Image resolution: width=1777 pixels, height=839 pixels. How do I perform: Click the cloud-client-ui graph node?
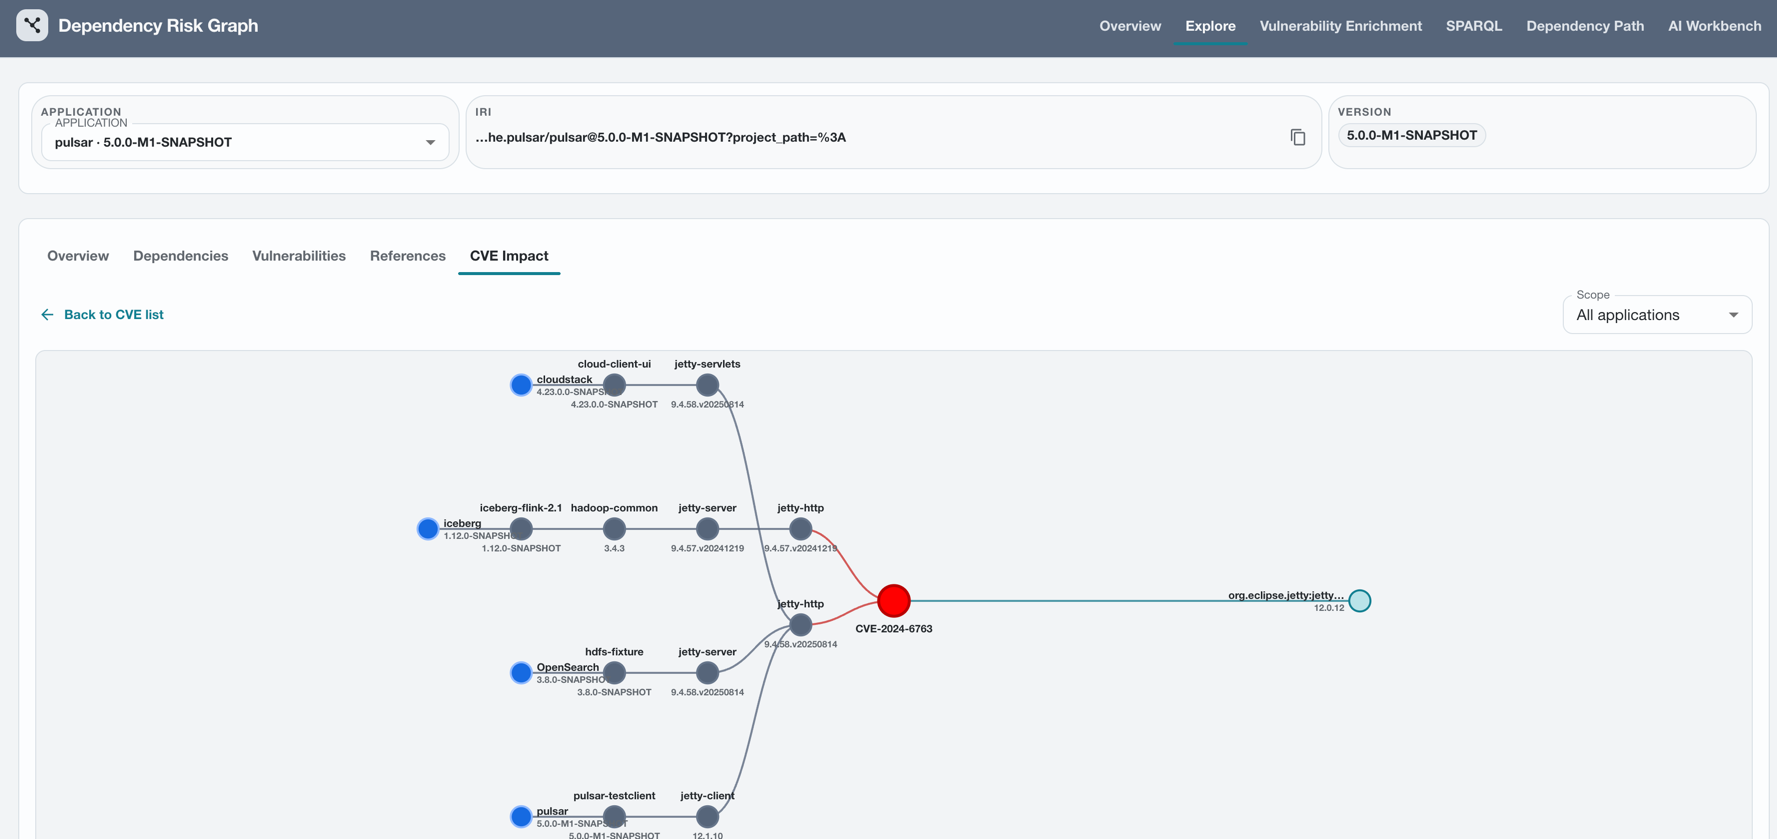614,385
